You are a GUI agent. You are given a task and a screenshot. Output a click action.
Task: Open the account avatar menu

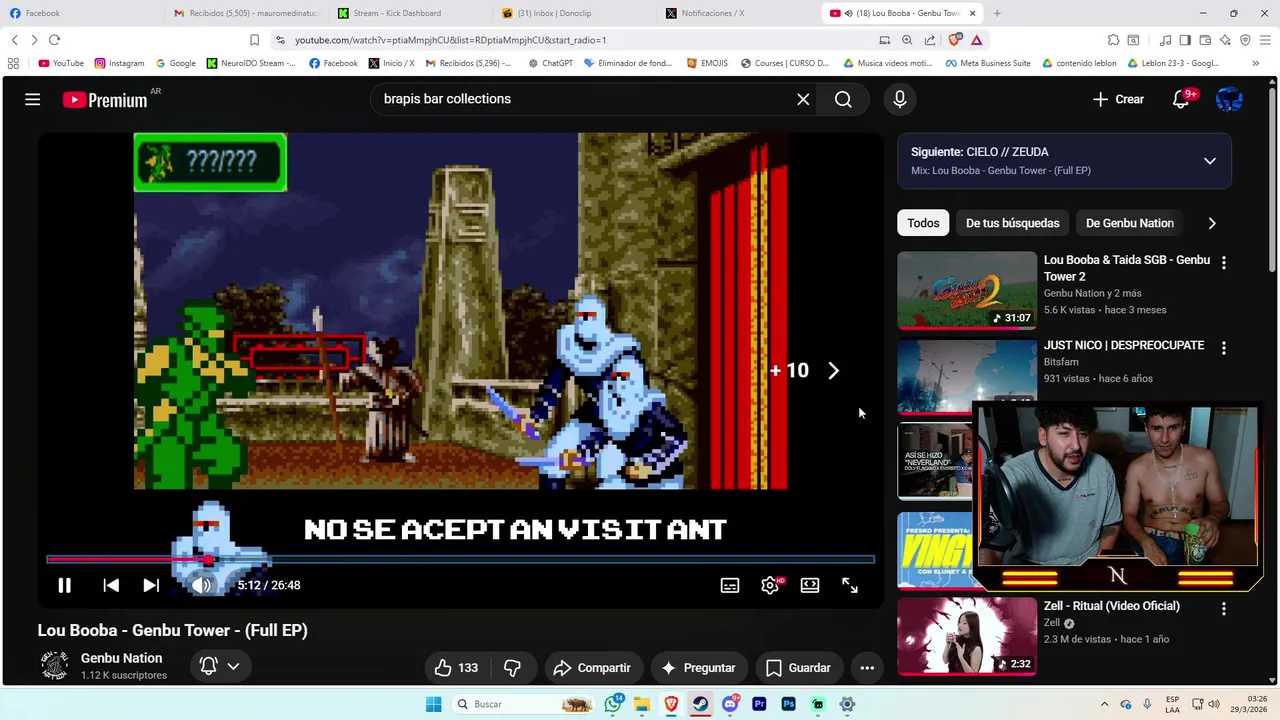coord(1229,99)
